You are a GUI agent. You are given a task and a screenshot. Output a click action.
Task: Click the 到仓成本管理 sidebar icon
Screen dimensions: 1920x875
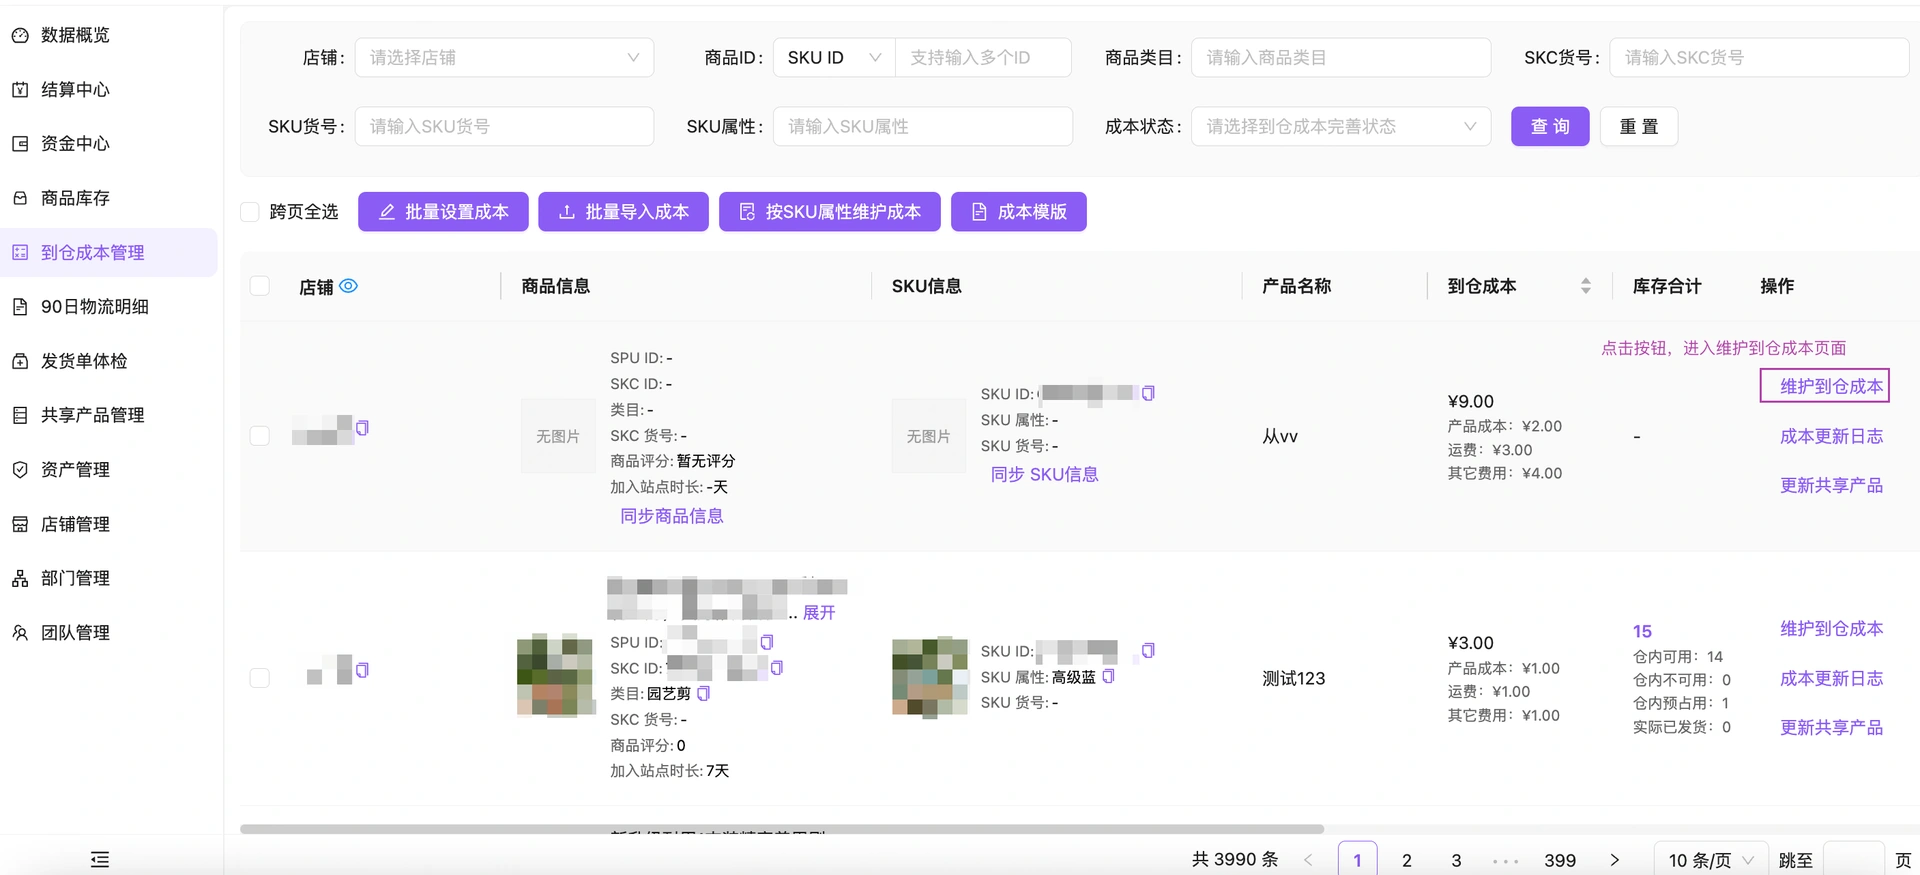coord(20,252)
